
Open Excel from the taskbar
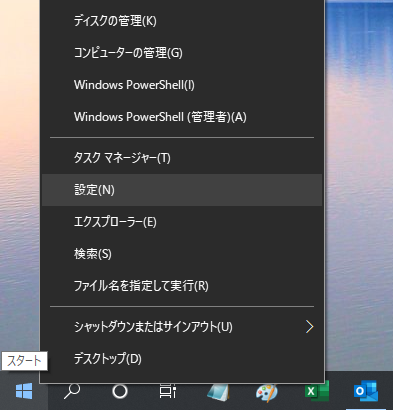[316, 391]
